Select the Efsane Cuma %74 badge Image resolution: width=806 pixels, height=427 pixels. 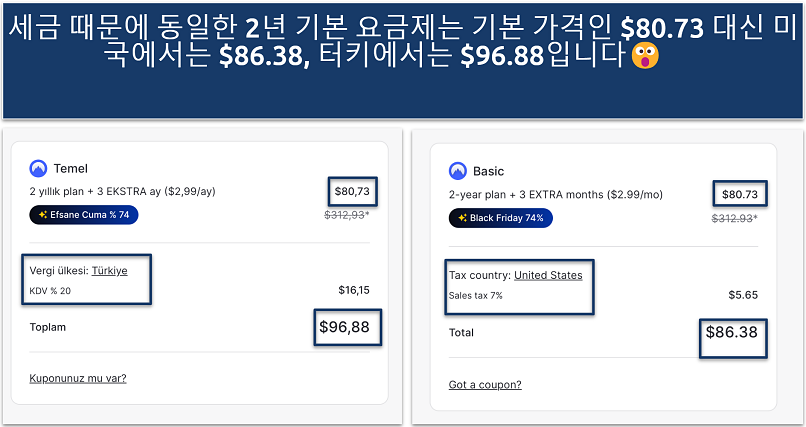pos(85,214)
